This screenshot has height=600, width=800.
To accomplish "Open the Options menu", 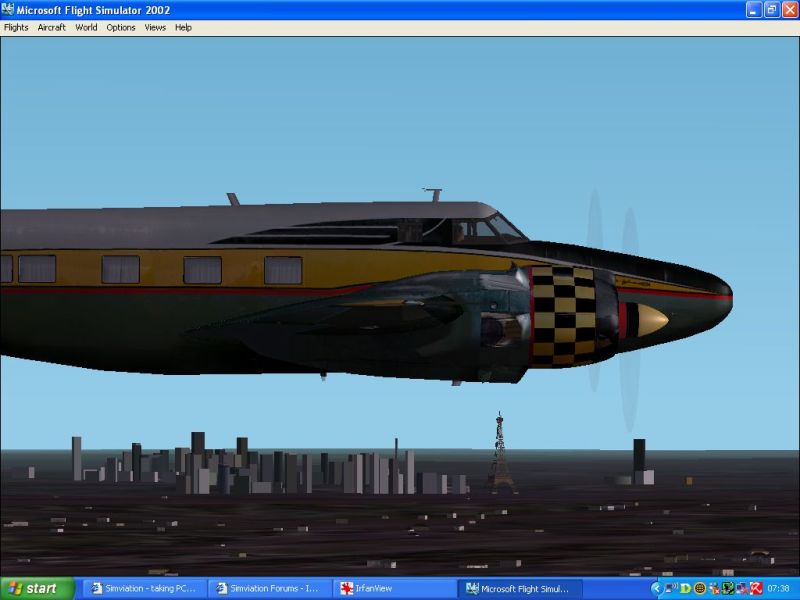I will click(x=120, y=28).
